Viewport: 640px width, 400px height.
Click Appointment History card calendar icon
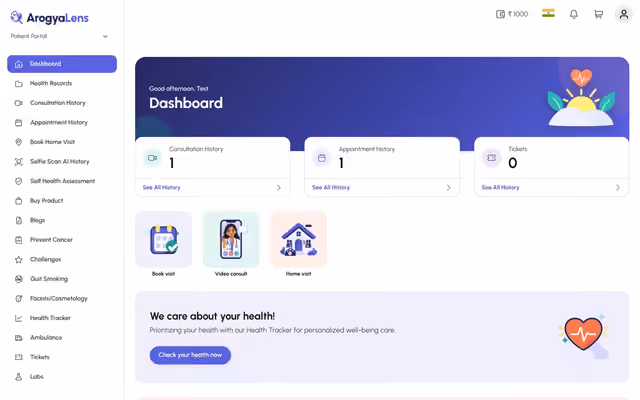[x=322, y=158]
